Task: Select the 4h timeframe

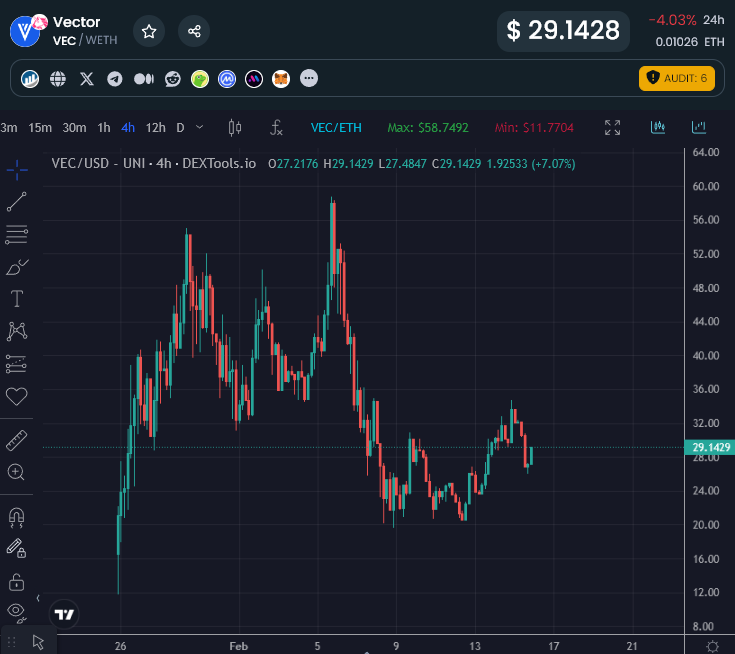Action: (128, 128)
